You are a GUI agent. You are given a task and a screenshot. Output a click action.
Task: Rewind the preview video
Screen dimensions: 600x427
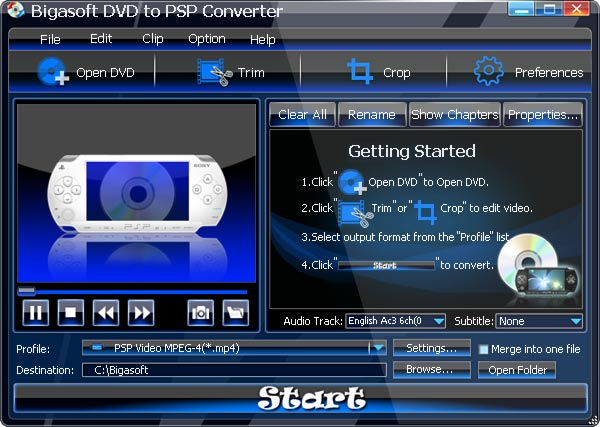pos(106,313)
